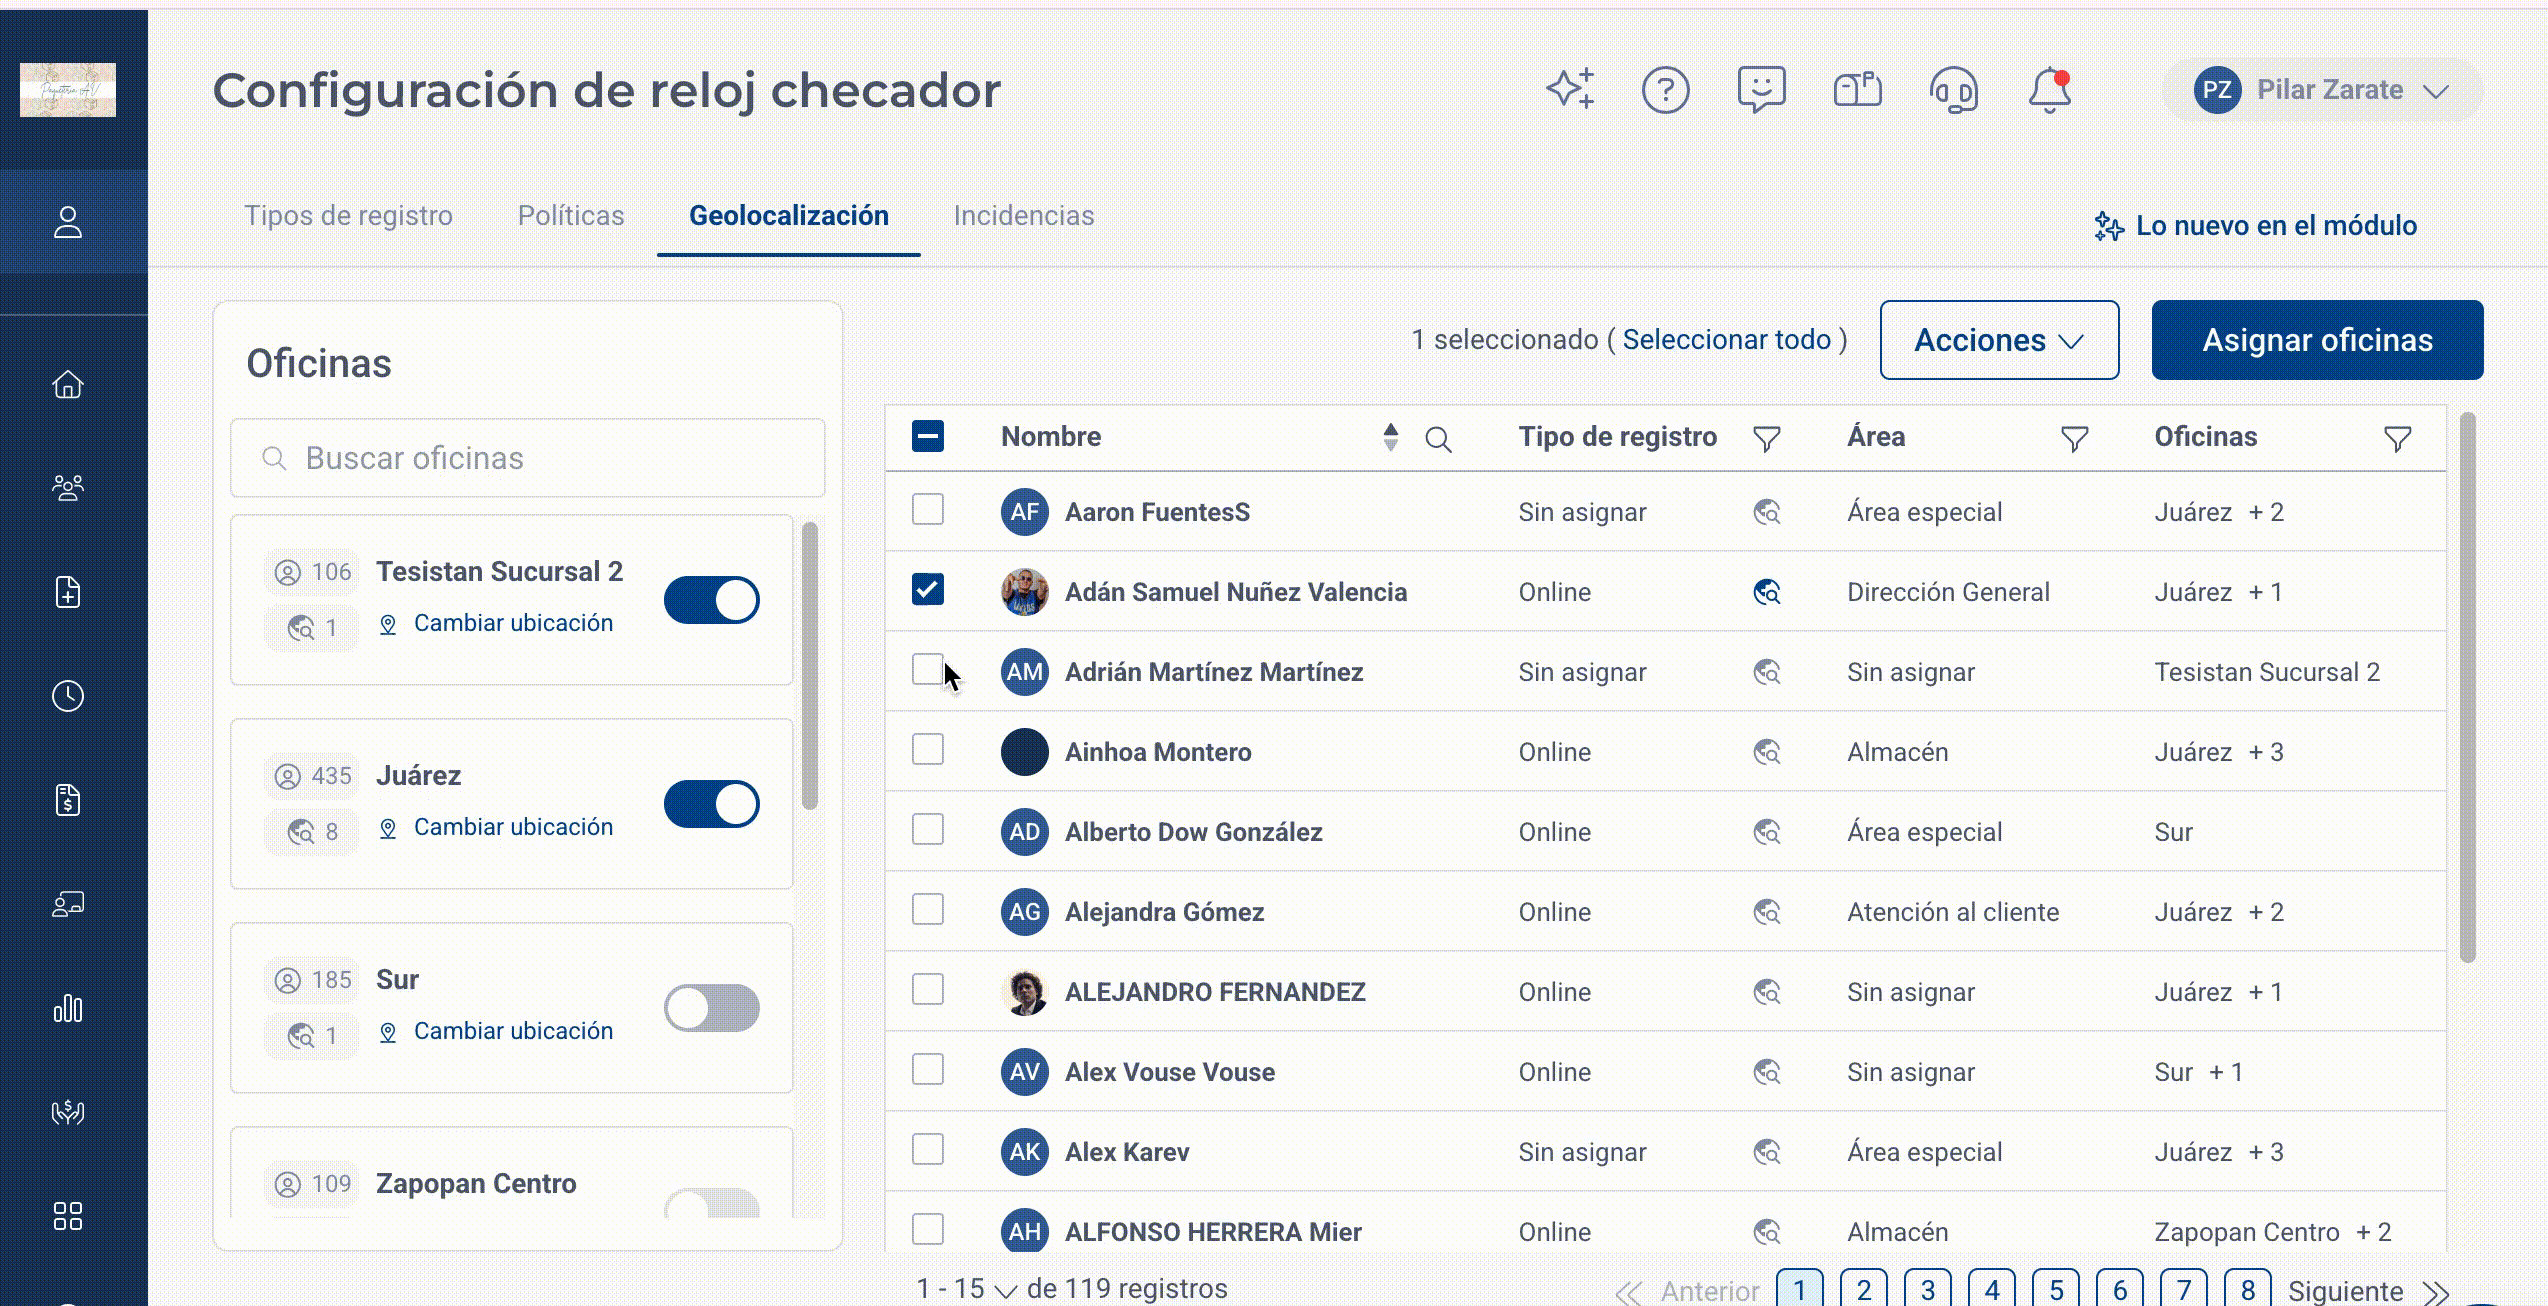Expand the Pilar Zarate user menu
The height and width of the screenshot is (1306, 2548).
[2323, 90]
